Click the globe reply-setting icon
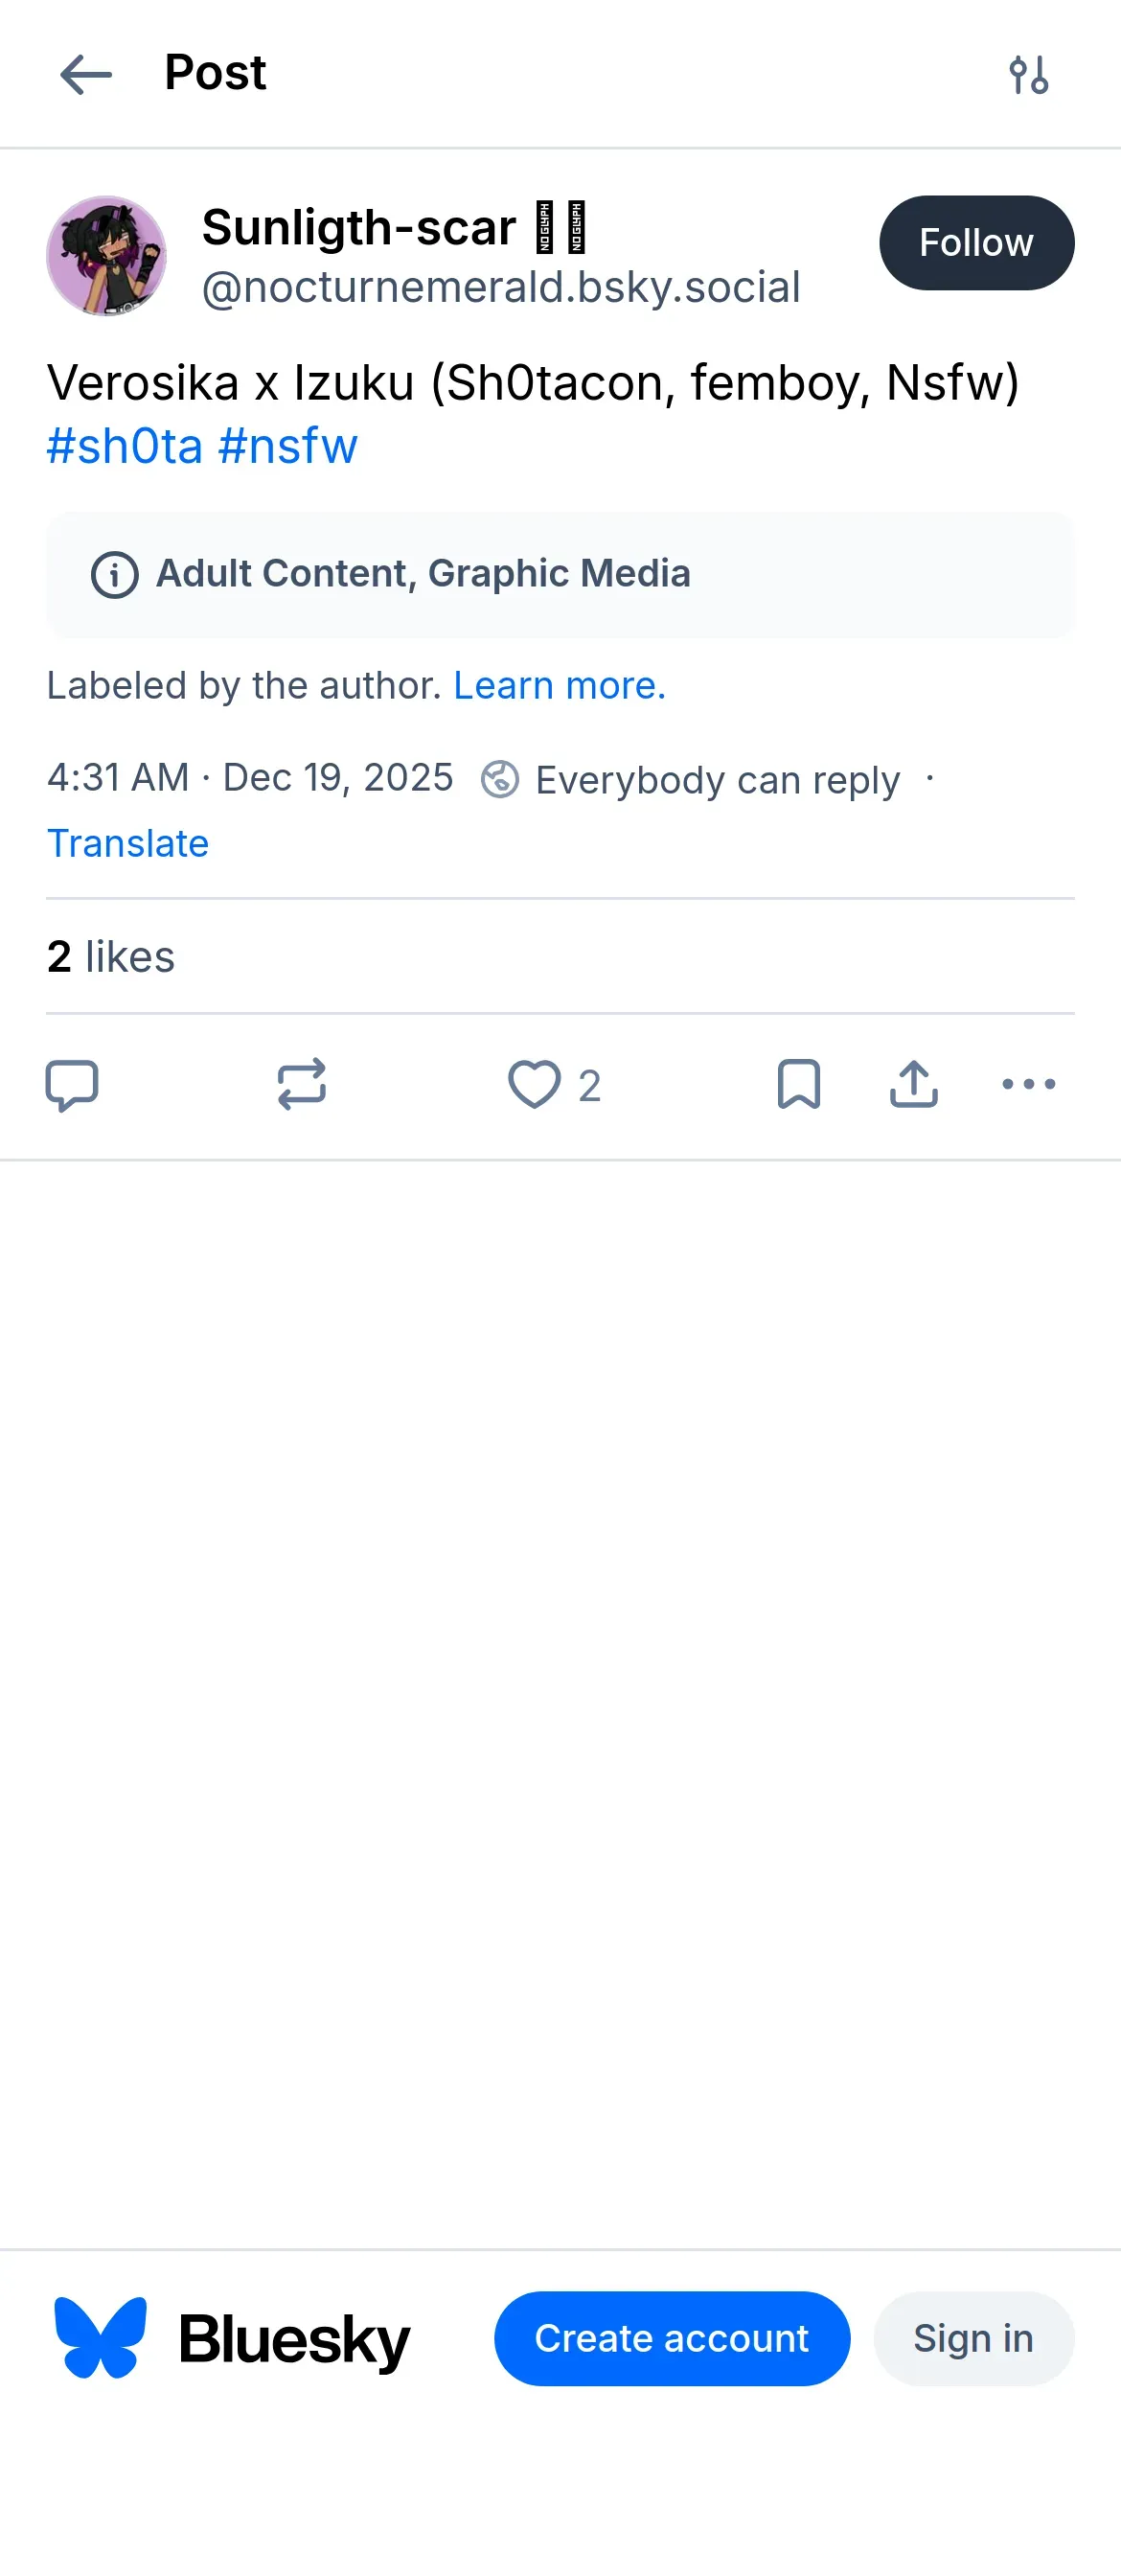This screenshot has height=2576, width=1121. 500,779
